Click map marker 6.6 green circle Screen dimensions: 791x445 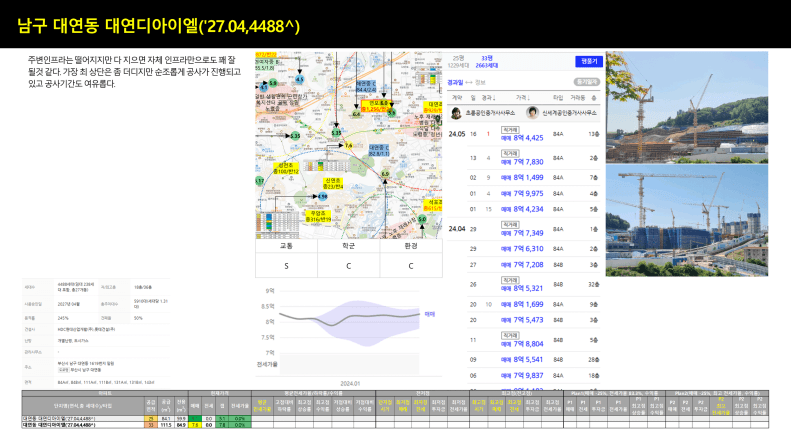[x=356, y=114]
